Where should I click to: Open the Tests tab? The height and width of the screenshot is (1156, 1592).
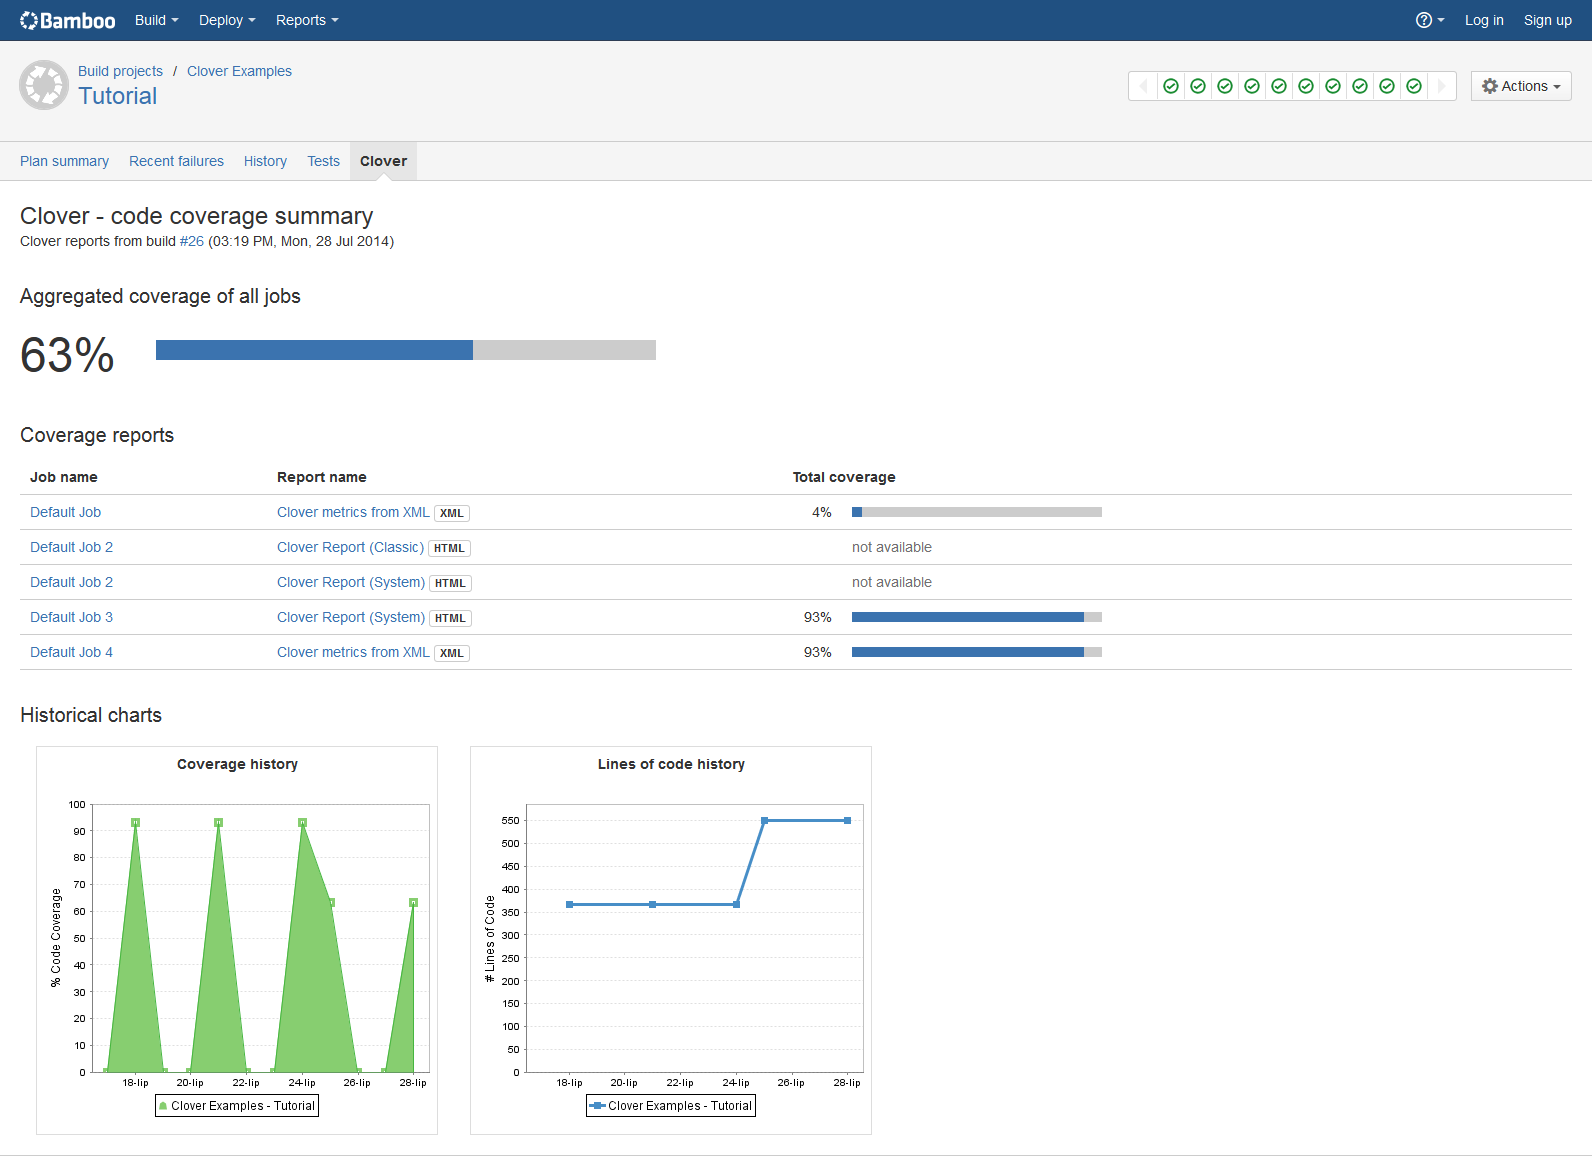[x=323, y=161]
